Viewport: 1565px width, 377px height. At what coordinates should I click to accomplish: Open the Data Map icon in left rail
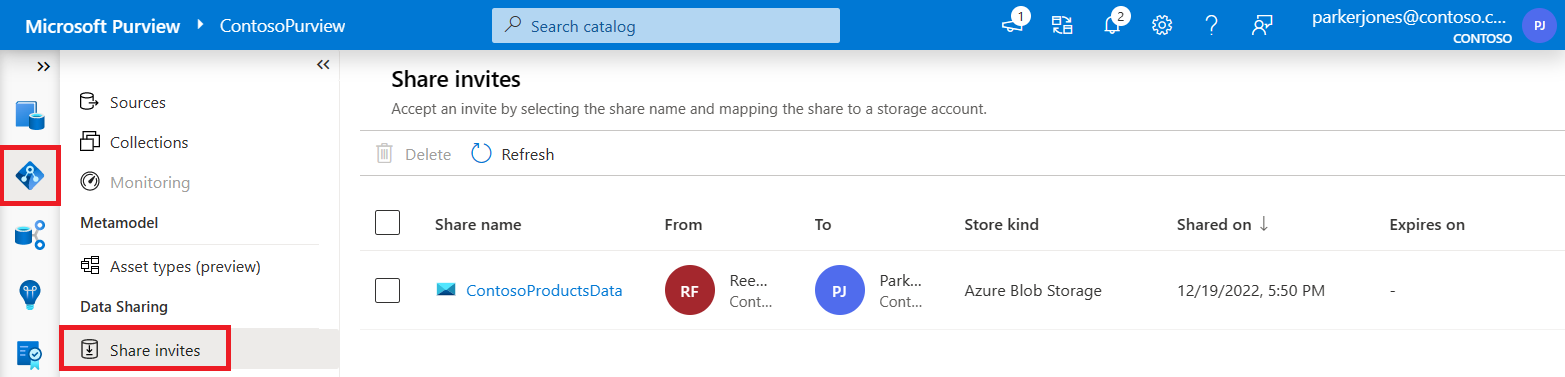click(x=29, y=176)
